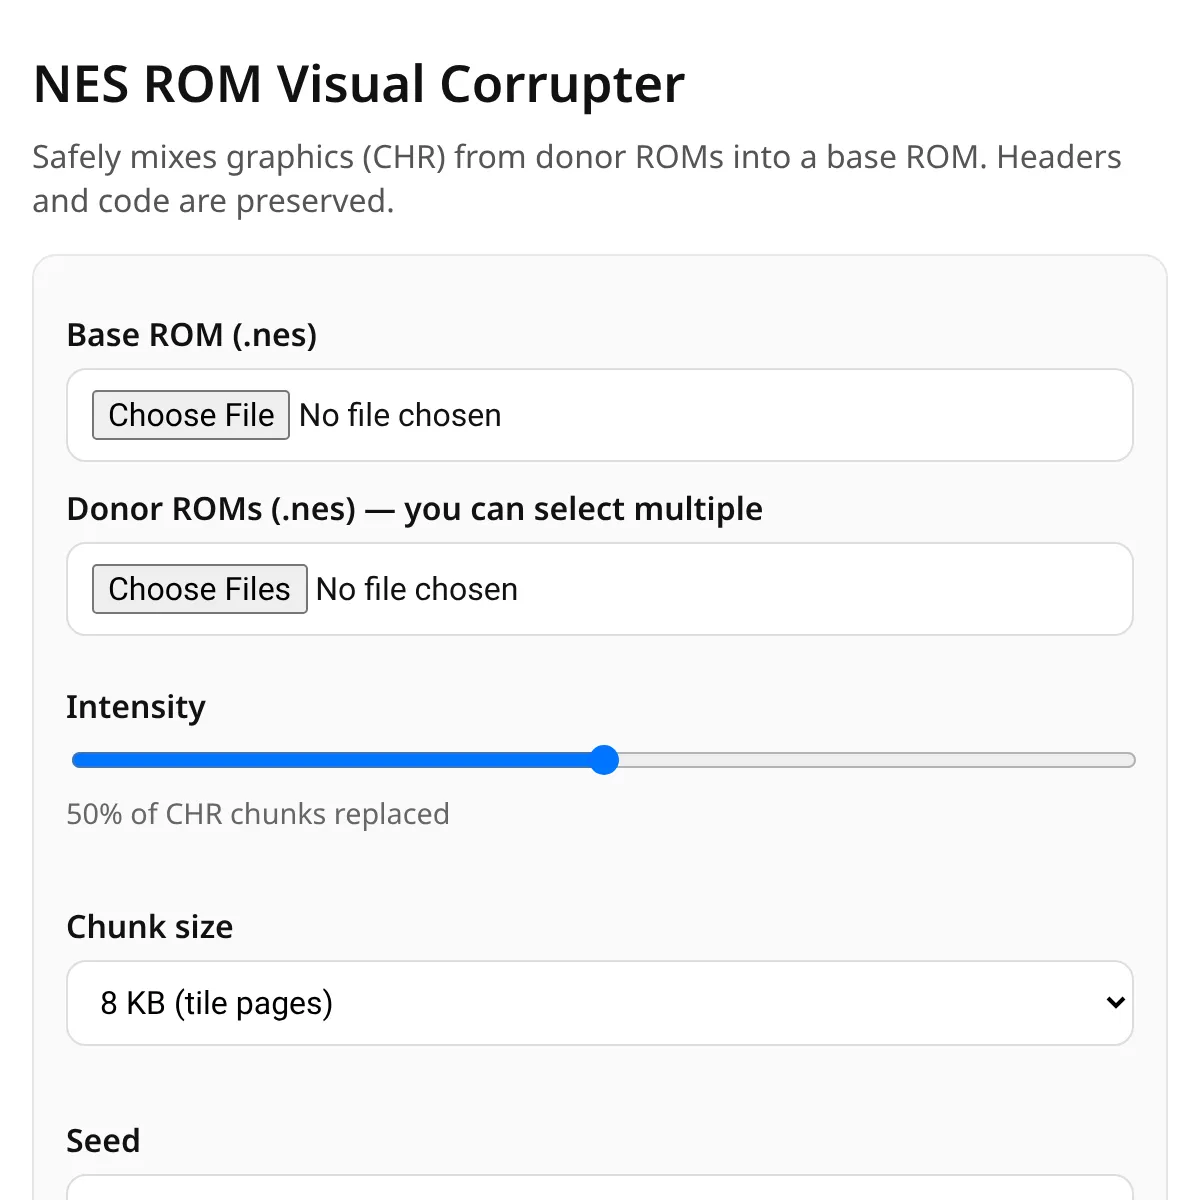Click the Intensity label

click(x=136, y=707)
